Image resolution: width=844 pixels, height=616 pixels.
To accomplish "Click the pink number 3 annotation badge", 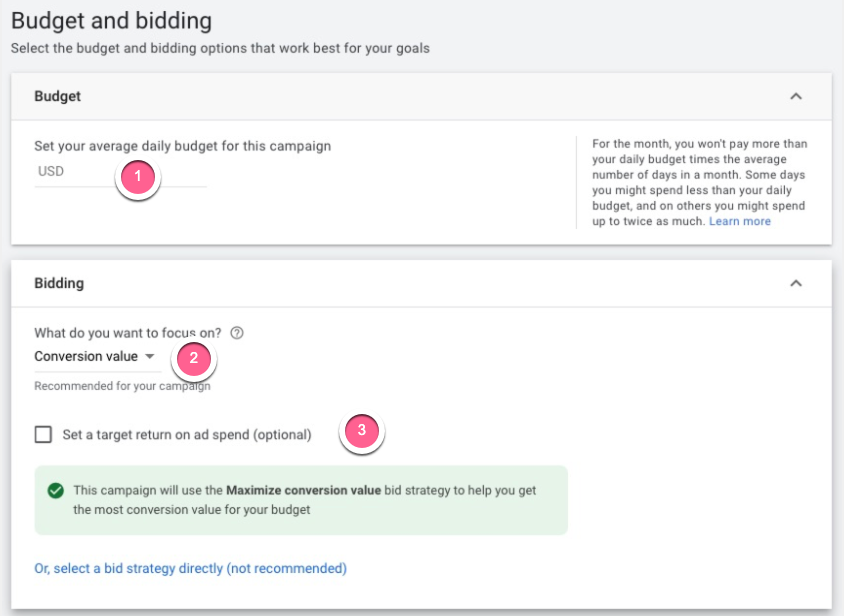I will 361,431.
